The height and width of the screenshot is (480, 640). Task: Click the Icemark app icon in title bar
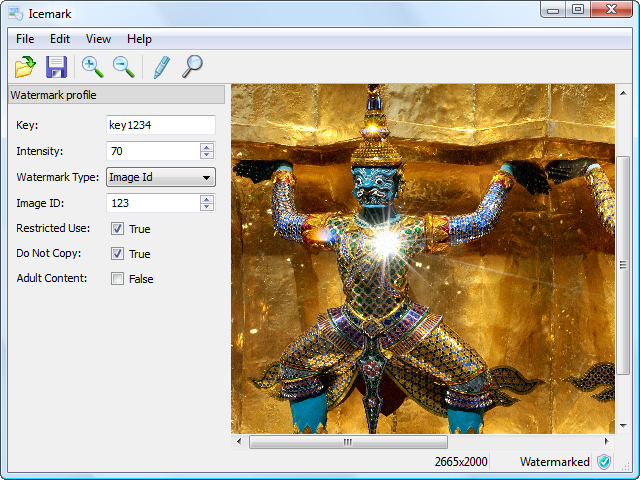pos(16,13)
